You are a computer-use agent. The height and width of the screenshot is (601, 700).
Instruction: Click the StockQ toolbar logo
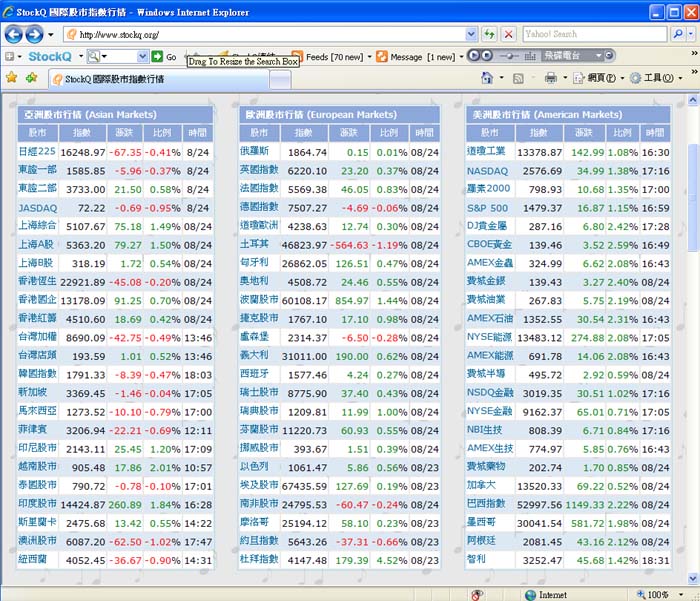(x=50, y=57)
